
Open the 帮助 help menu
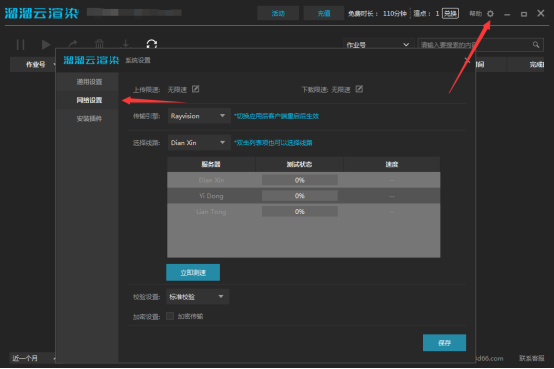476,13
